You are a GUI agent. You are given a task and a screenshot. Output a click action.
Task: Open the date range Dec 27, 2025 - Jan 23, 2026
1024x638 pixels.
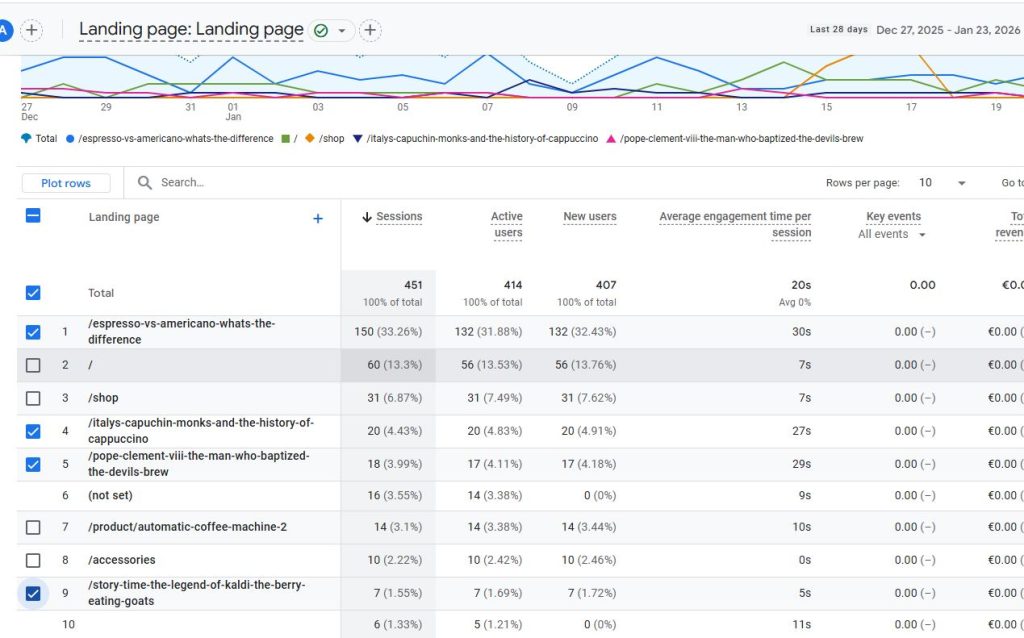(948, 30)
